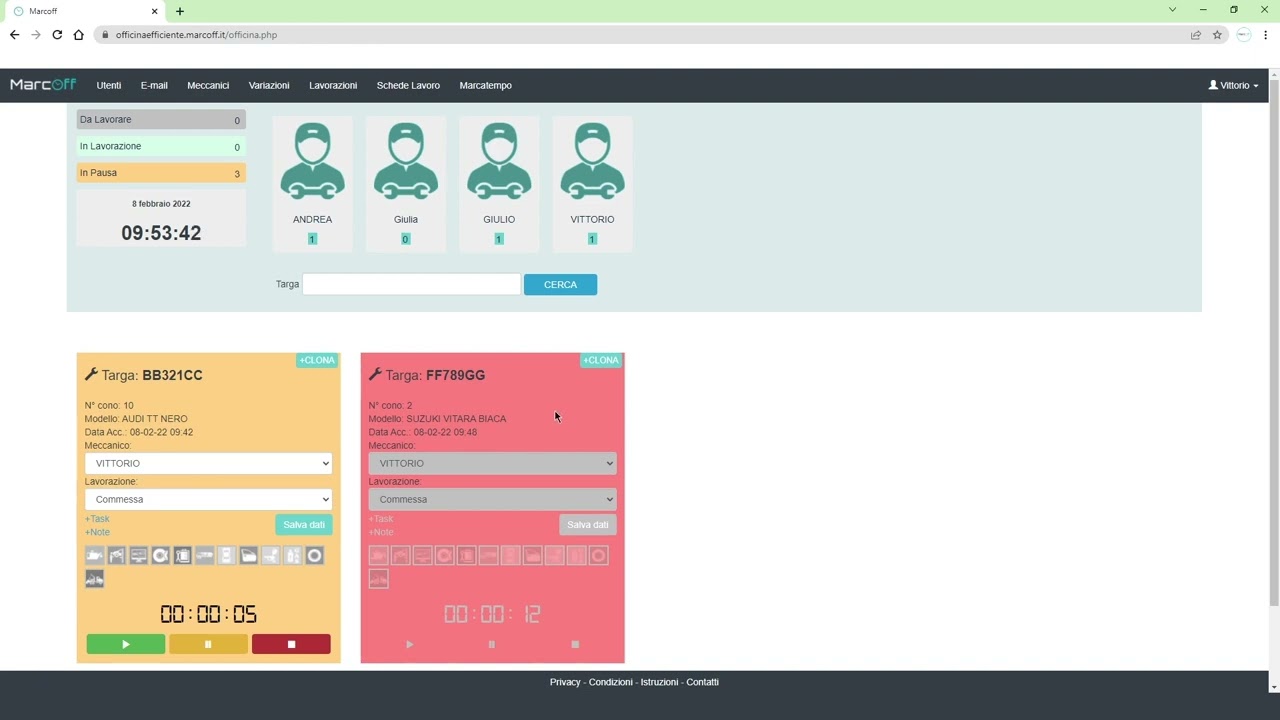1280x720 pixels.
Task: Go to browser home page
Action: coord(79,34)
